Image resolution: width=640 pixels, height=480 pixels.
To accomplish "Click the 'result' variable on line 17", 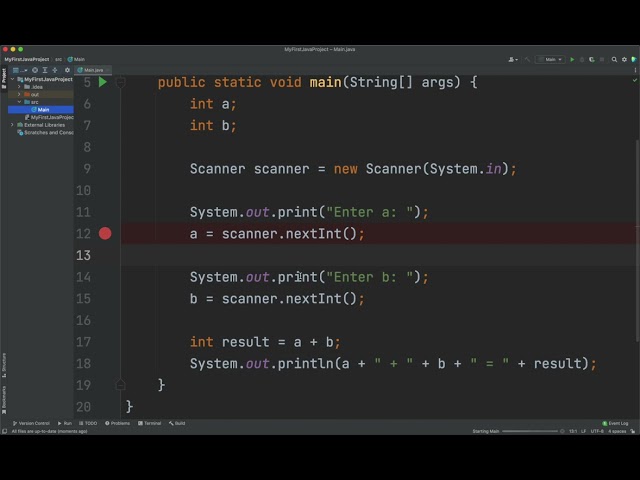I will tap(245, 342).
